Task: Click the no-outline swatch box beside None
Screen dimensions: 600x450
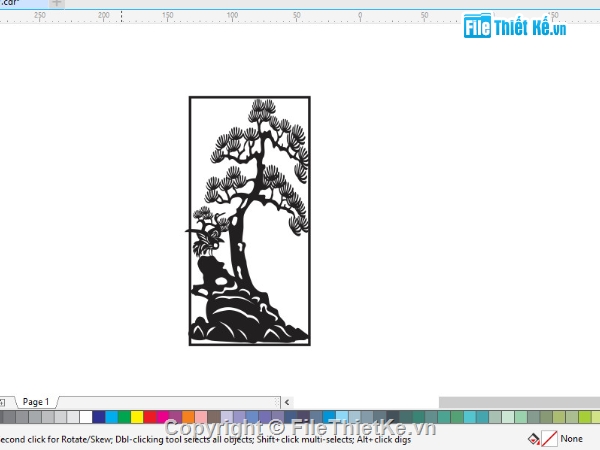Action: click(x=549, y=439)
